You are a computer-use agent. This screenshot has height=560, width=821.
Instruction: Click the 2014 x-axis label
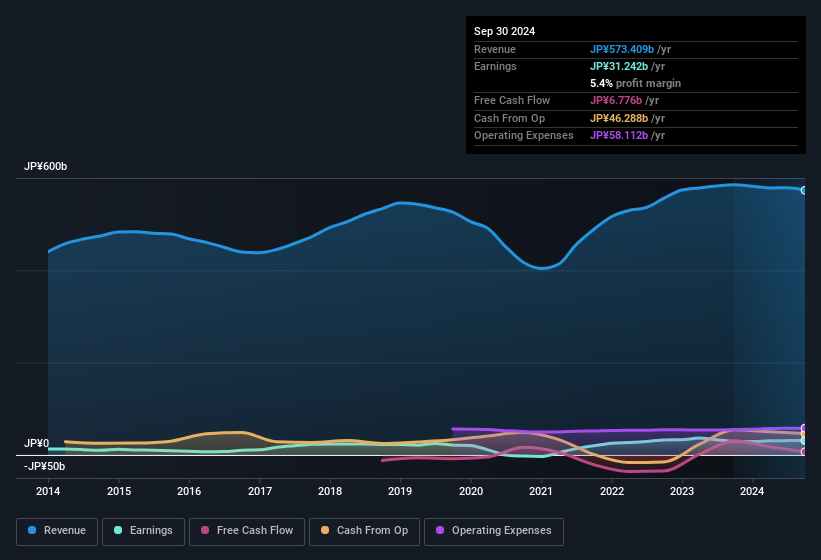(x=48, y=491)
